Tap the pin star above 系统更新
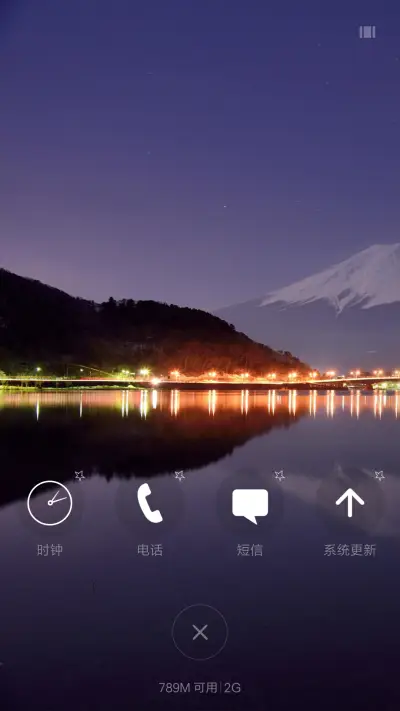 pyautogui.click(x=379, y=476)
